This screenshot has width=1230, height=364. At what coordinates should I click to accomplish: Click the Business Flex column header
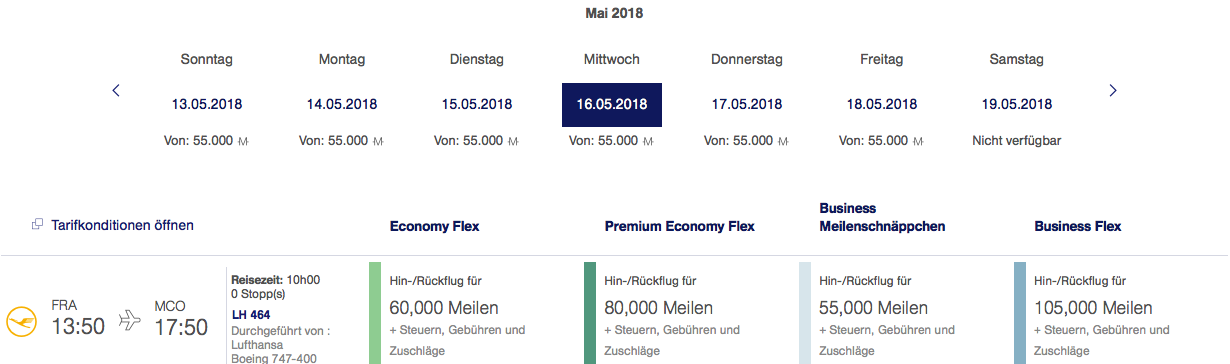tap(1078, 226)
